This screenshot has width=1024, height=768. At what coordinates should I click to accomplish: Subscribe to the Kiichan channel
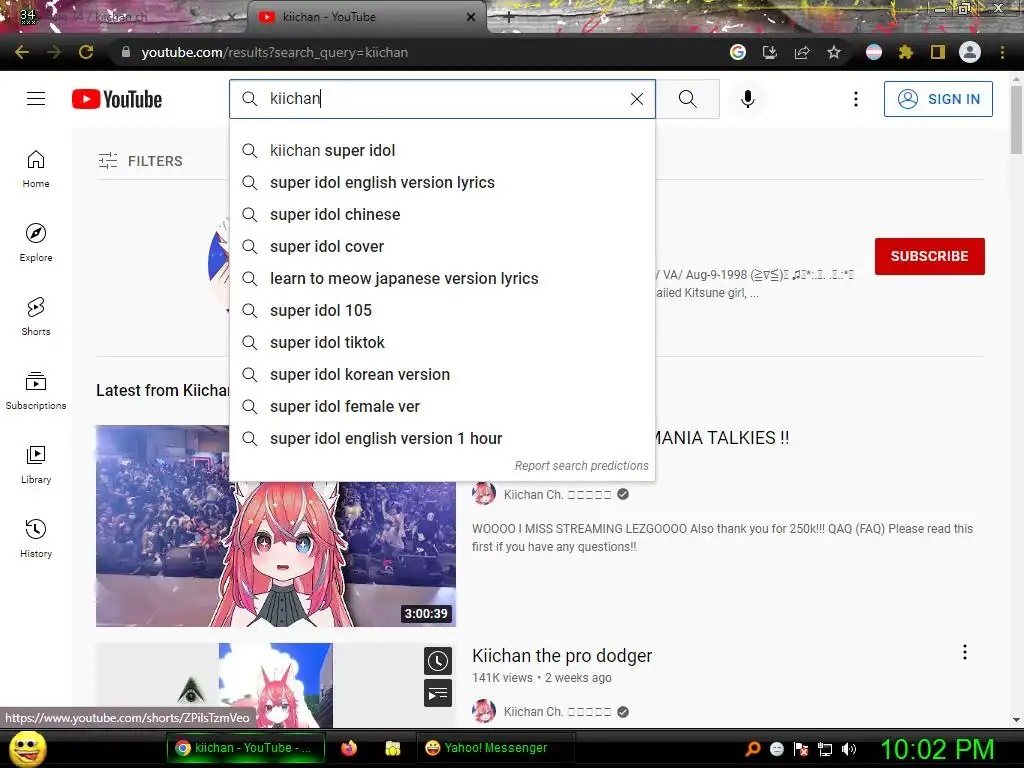[x=929, y=256]
